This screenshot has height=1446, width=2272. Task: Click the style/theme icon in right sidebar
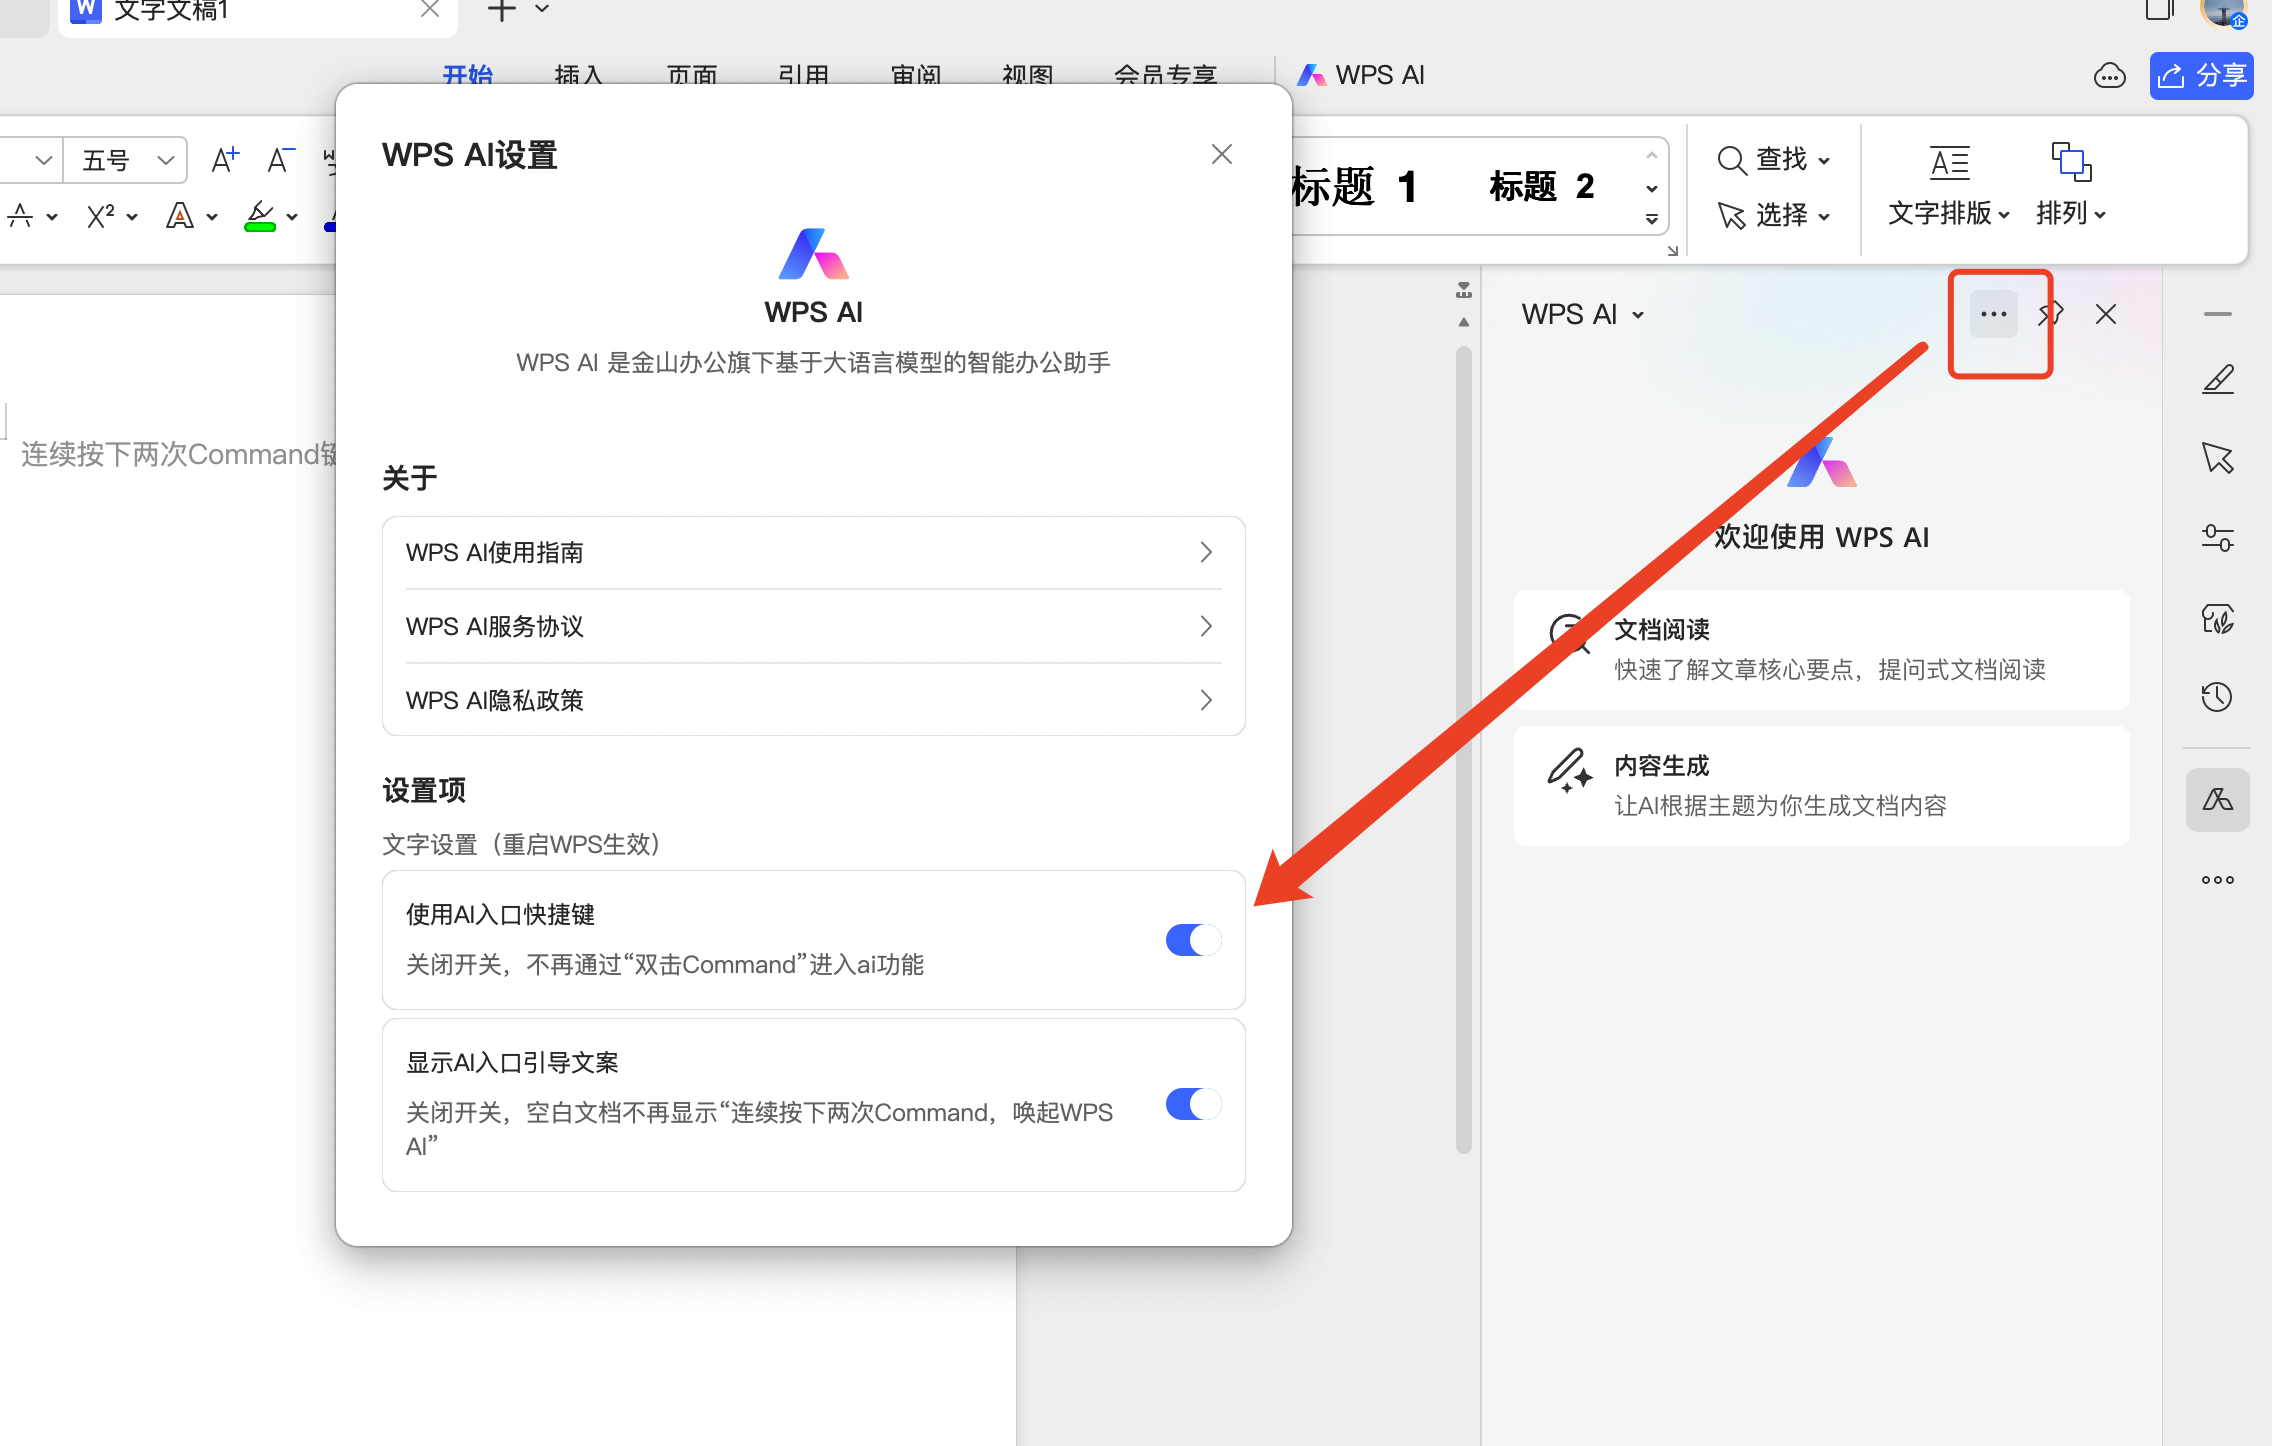2217,618
